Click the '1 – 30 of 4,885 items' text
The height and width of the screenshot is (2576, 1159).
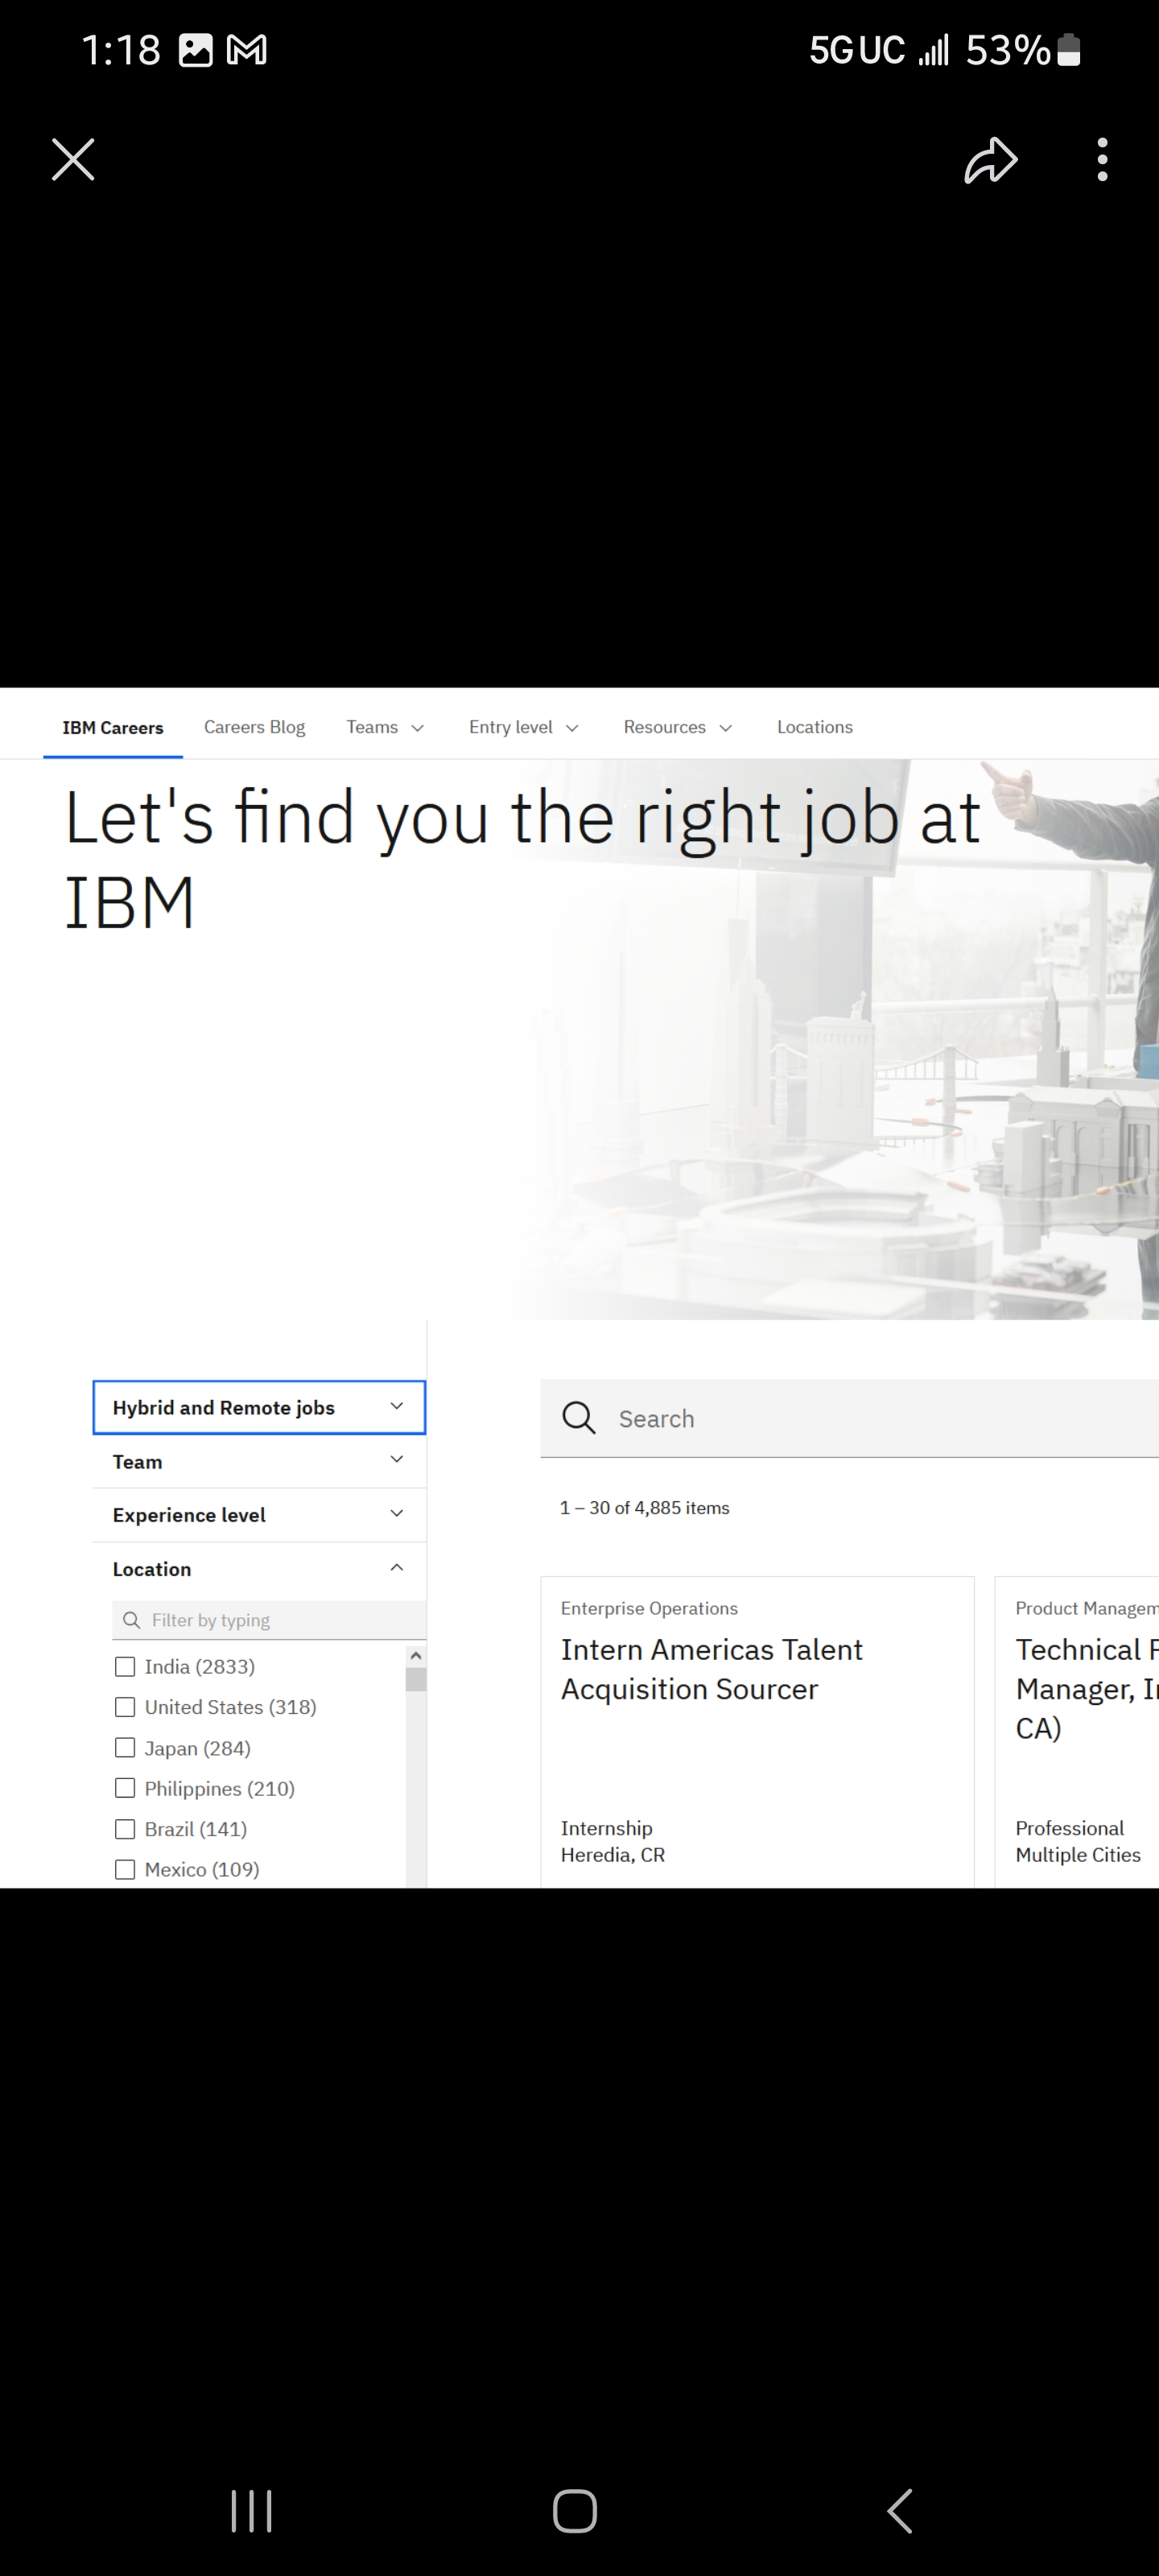pyautogui.click(x=644, y=1508)
